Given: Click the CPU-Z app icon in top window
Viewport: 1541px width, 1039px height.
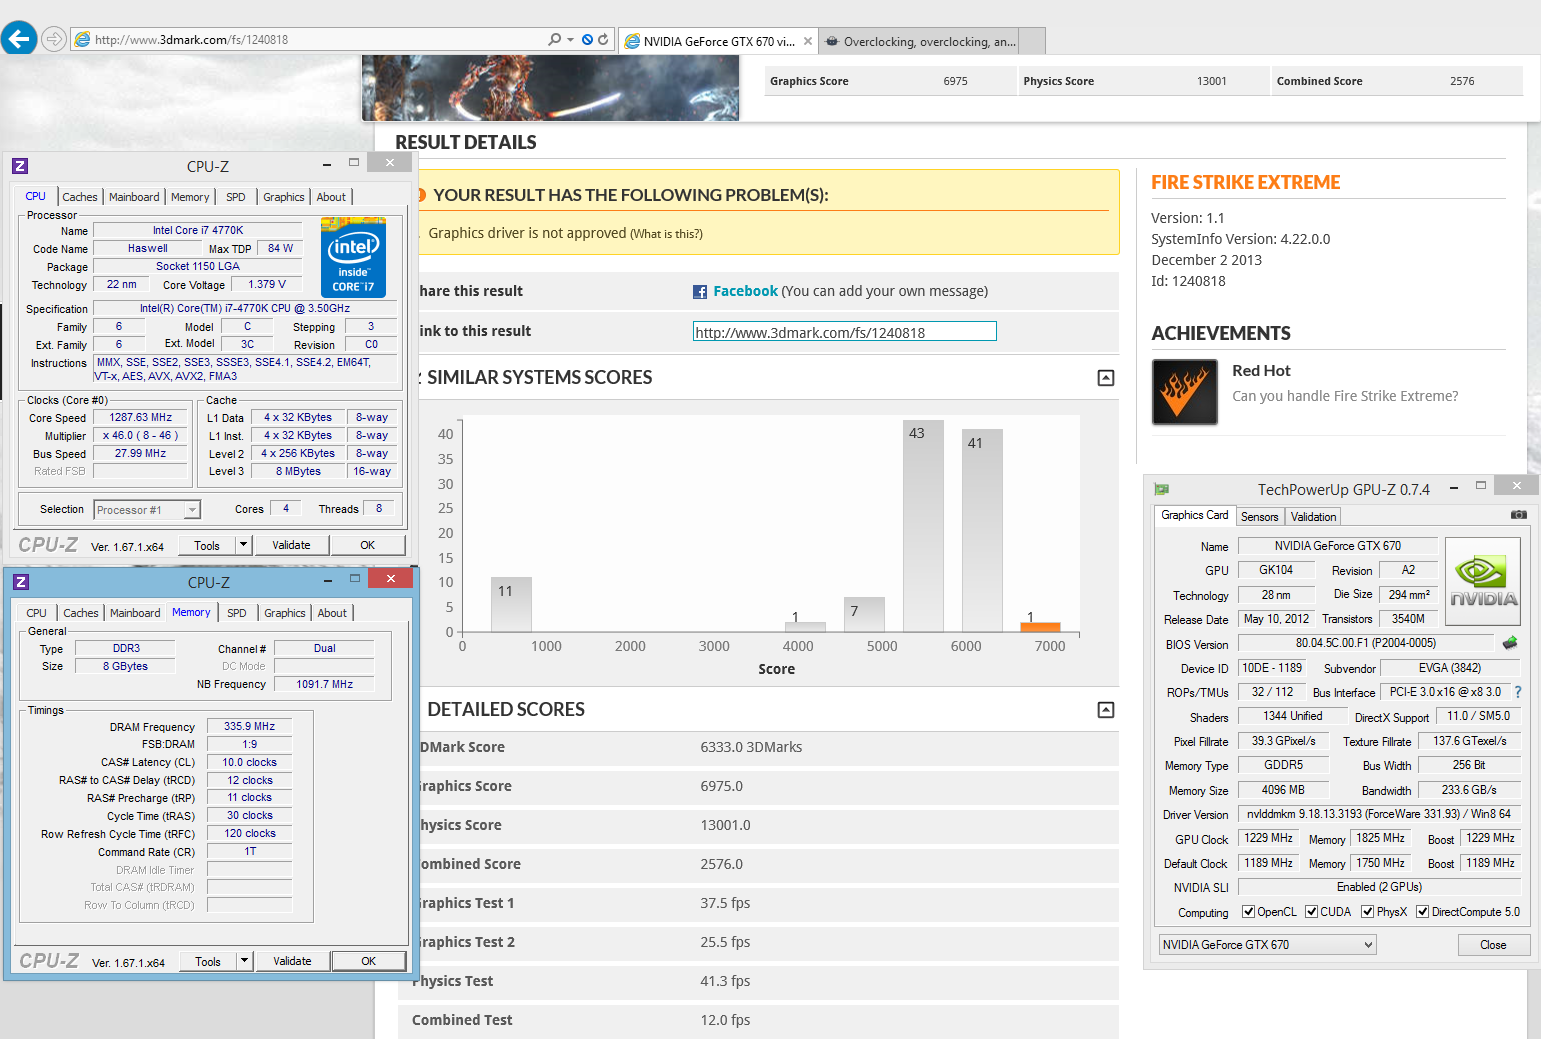Looking at the screenshot, I should click(20, 166).
